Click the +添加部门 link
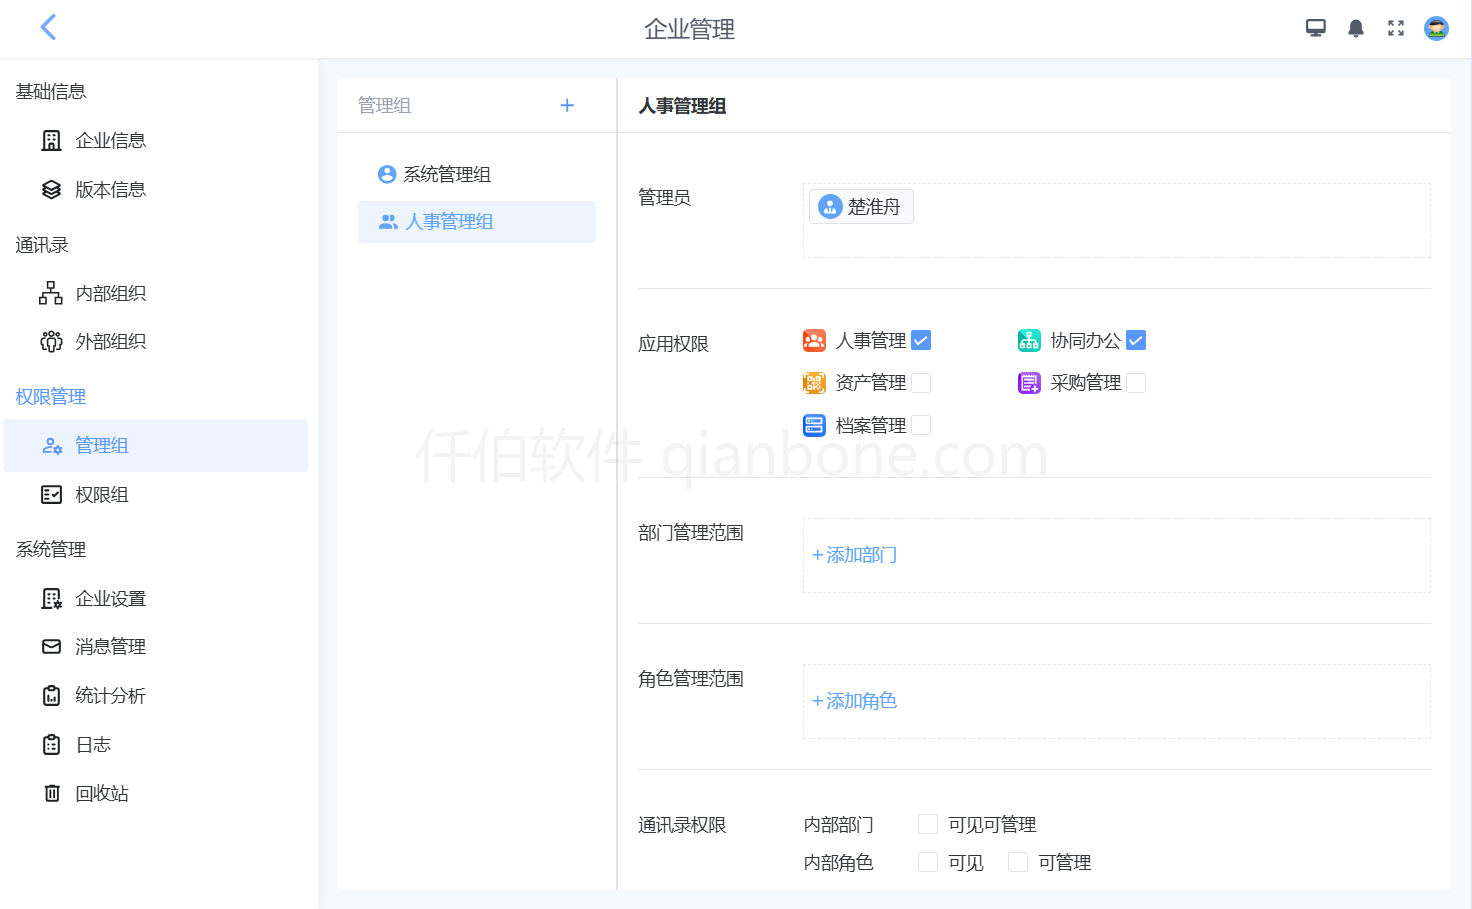 853,555
